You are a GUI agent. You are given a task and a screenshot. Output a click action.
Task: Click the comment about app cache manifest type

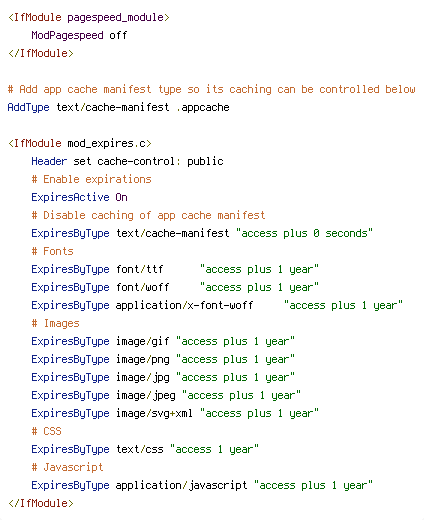click(x=211, y=89)
